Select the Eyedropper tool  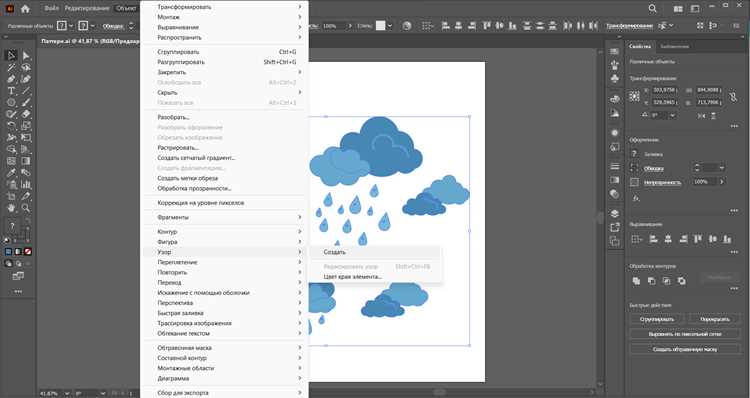pyautogui.click(x=11, y=173)
